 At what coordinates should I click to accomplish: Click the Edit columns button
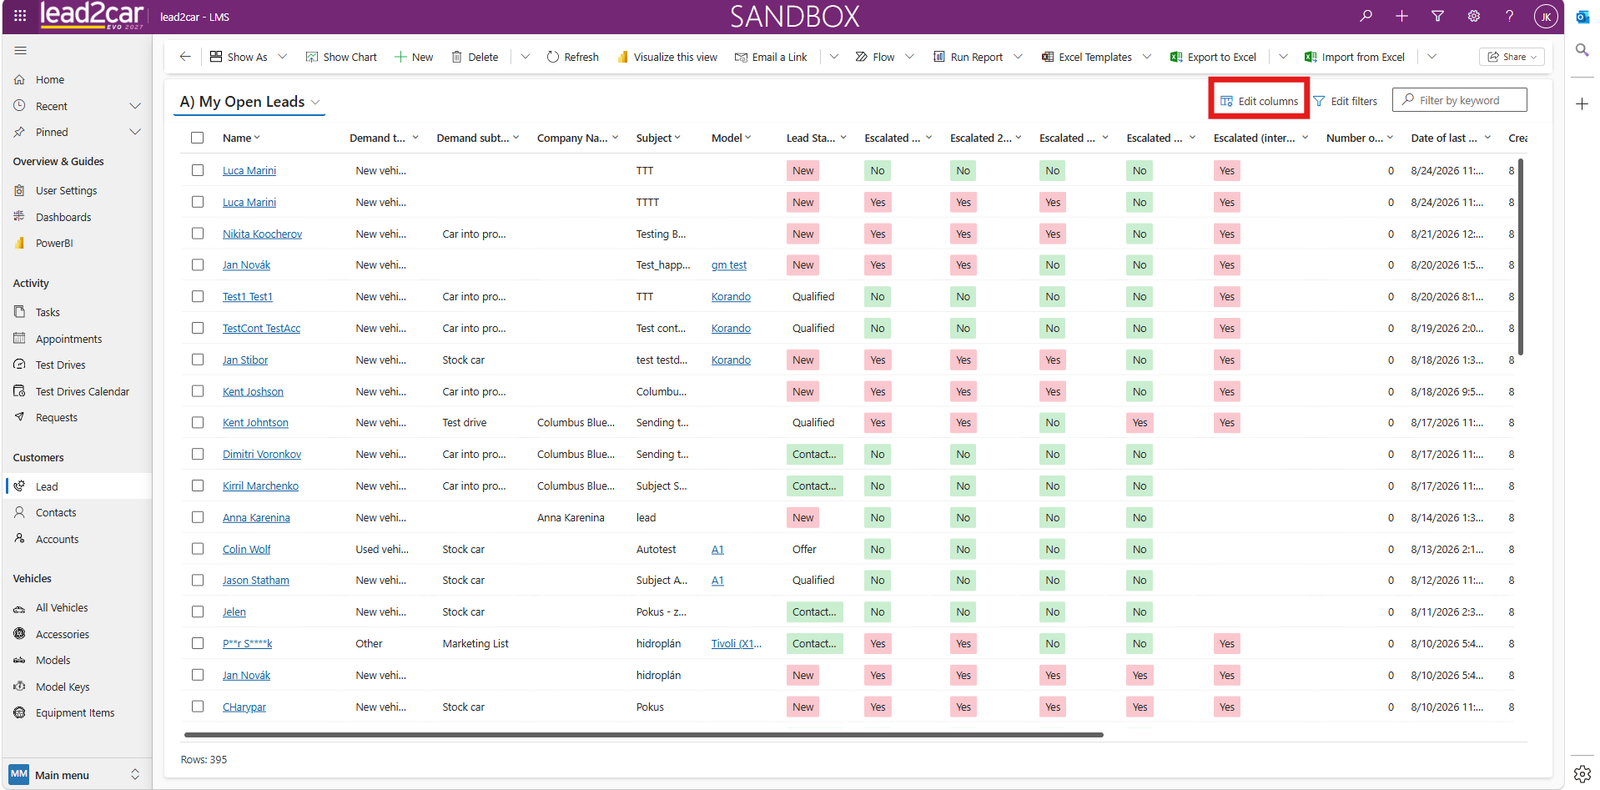tap(1259, 101)
